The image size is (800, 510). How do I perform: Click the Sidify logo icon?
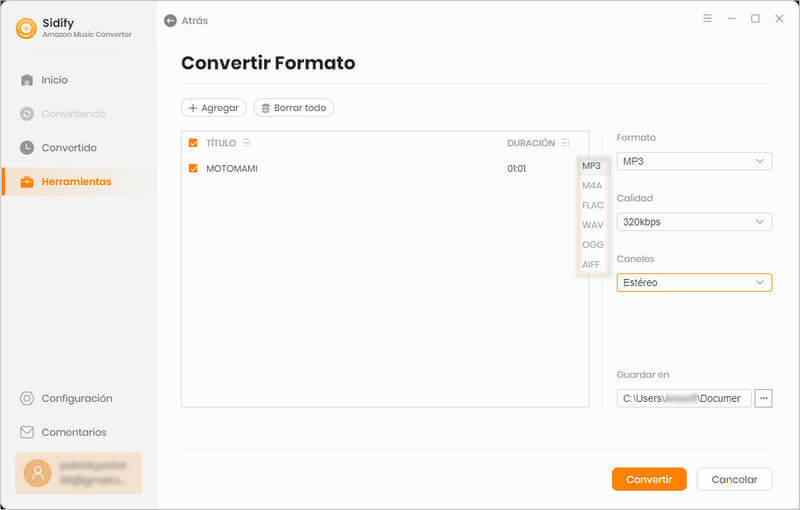pyautogui.click(x=26, y=28)
